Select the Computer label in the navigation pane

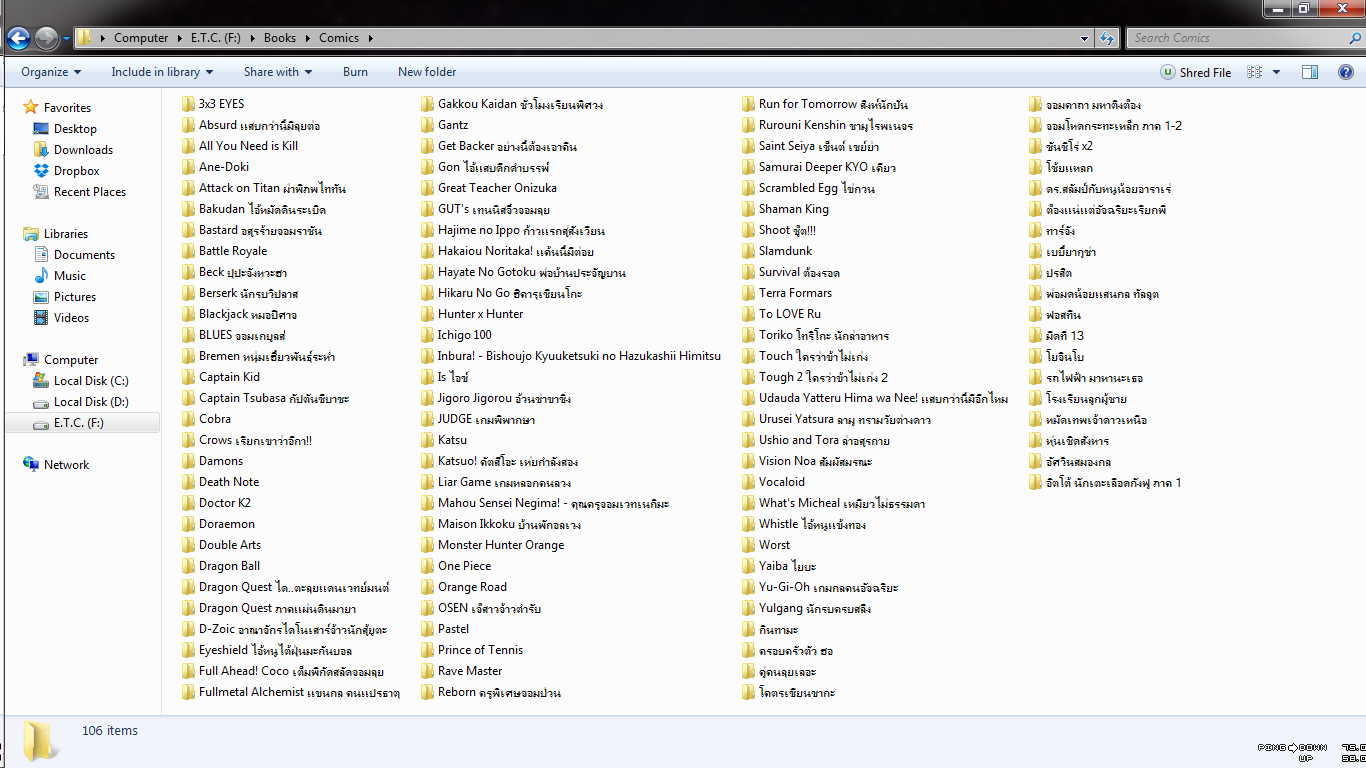pyautogui.click(x=71, y=360)
